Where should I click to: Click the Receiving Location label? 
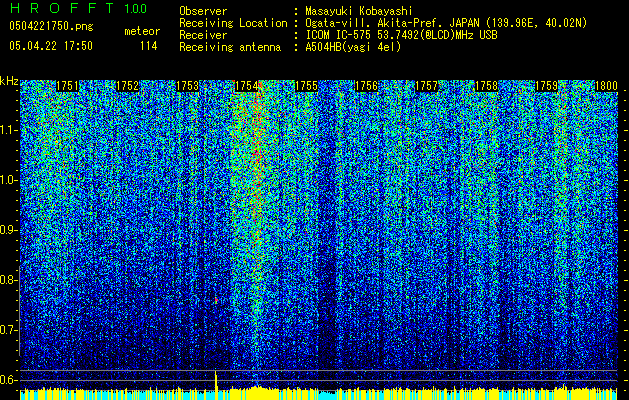(233, 23)
